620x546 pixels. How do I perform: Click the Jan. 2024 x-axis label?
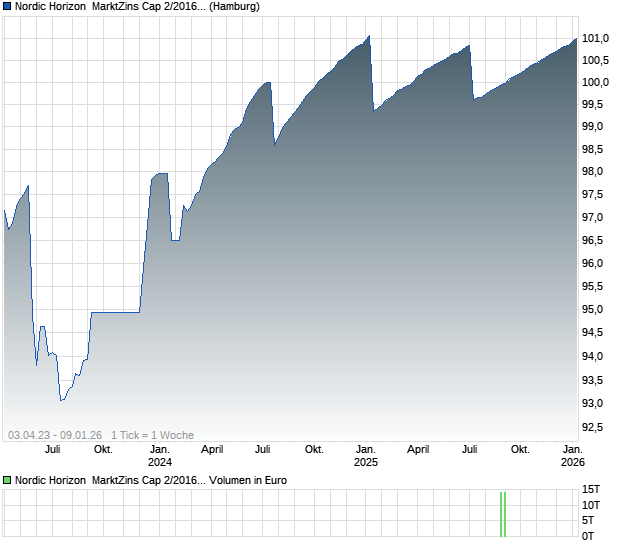160,456
